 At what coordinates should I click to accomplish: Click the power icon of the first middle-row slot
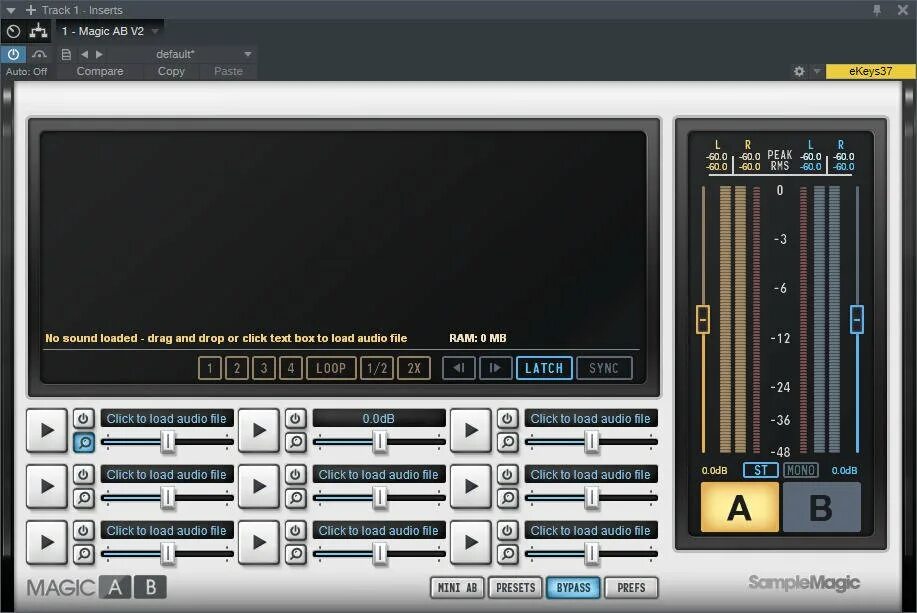tap(84, 474)
